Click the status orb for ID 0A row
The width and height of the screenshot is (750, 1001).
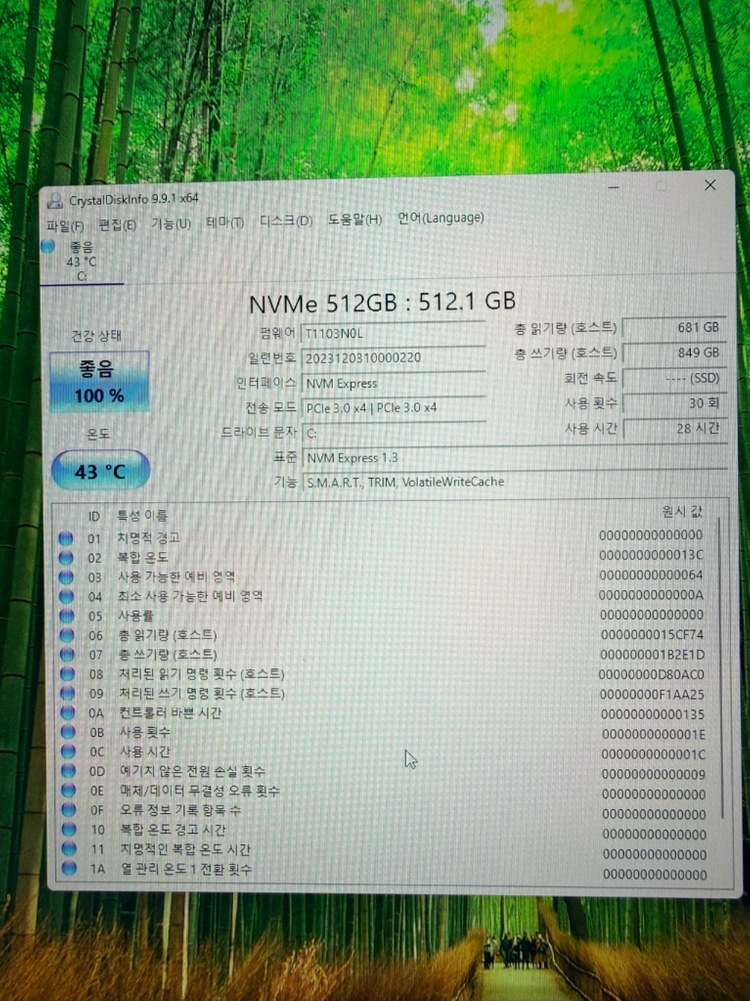[68, 712]
